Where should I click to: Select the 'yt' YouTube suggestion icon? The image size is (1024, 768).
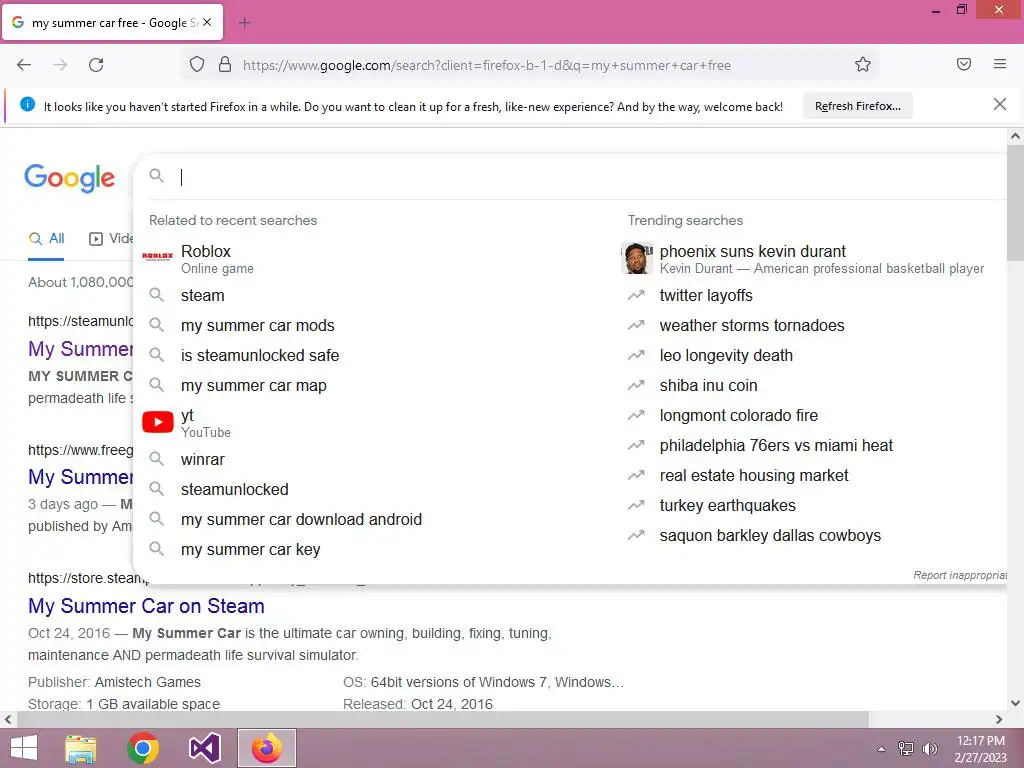click(x=157, y=423)
